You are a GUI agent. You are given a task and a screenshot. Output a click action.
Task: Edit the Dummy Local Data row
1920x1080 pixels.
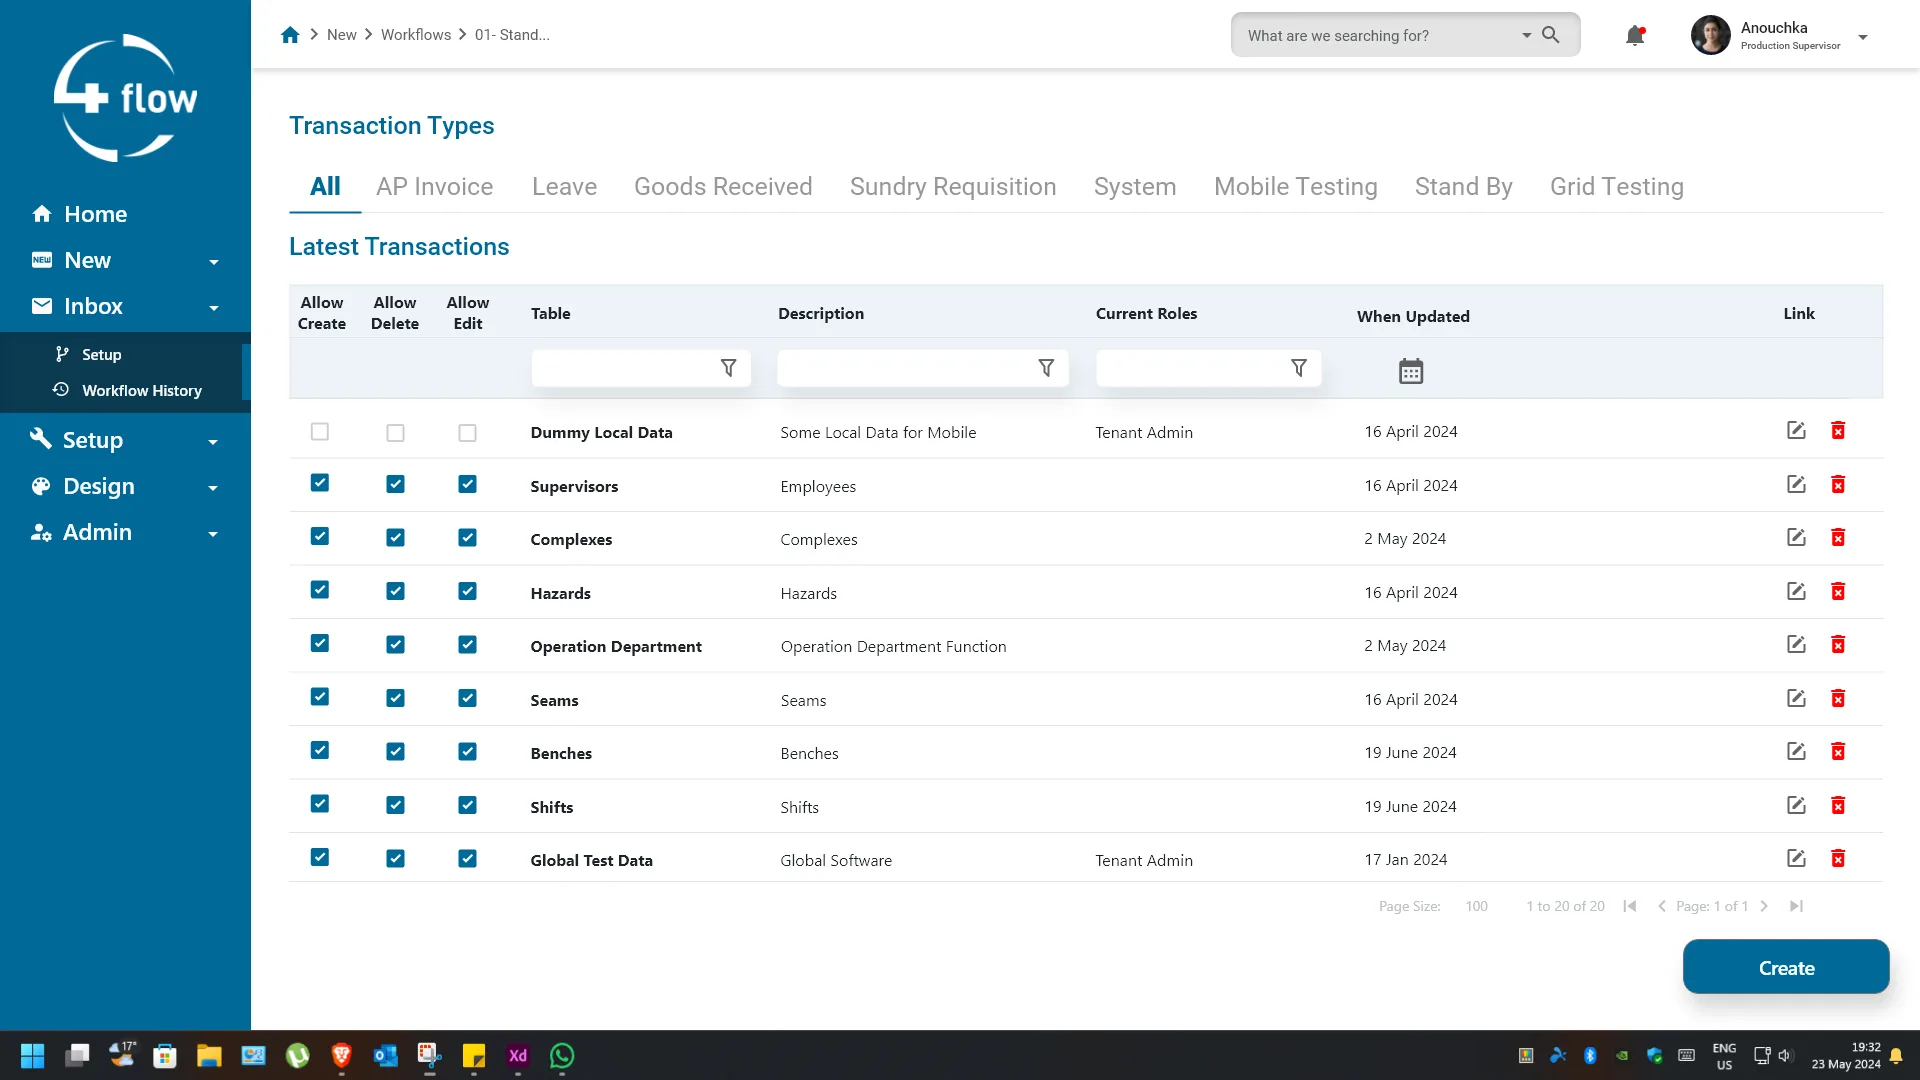click(1796, 431)
